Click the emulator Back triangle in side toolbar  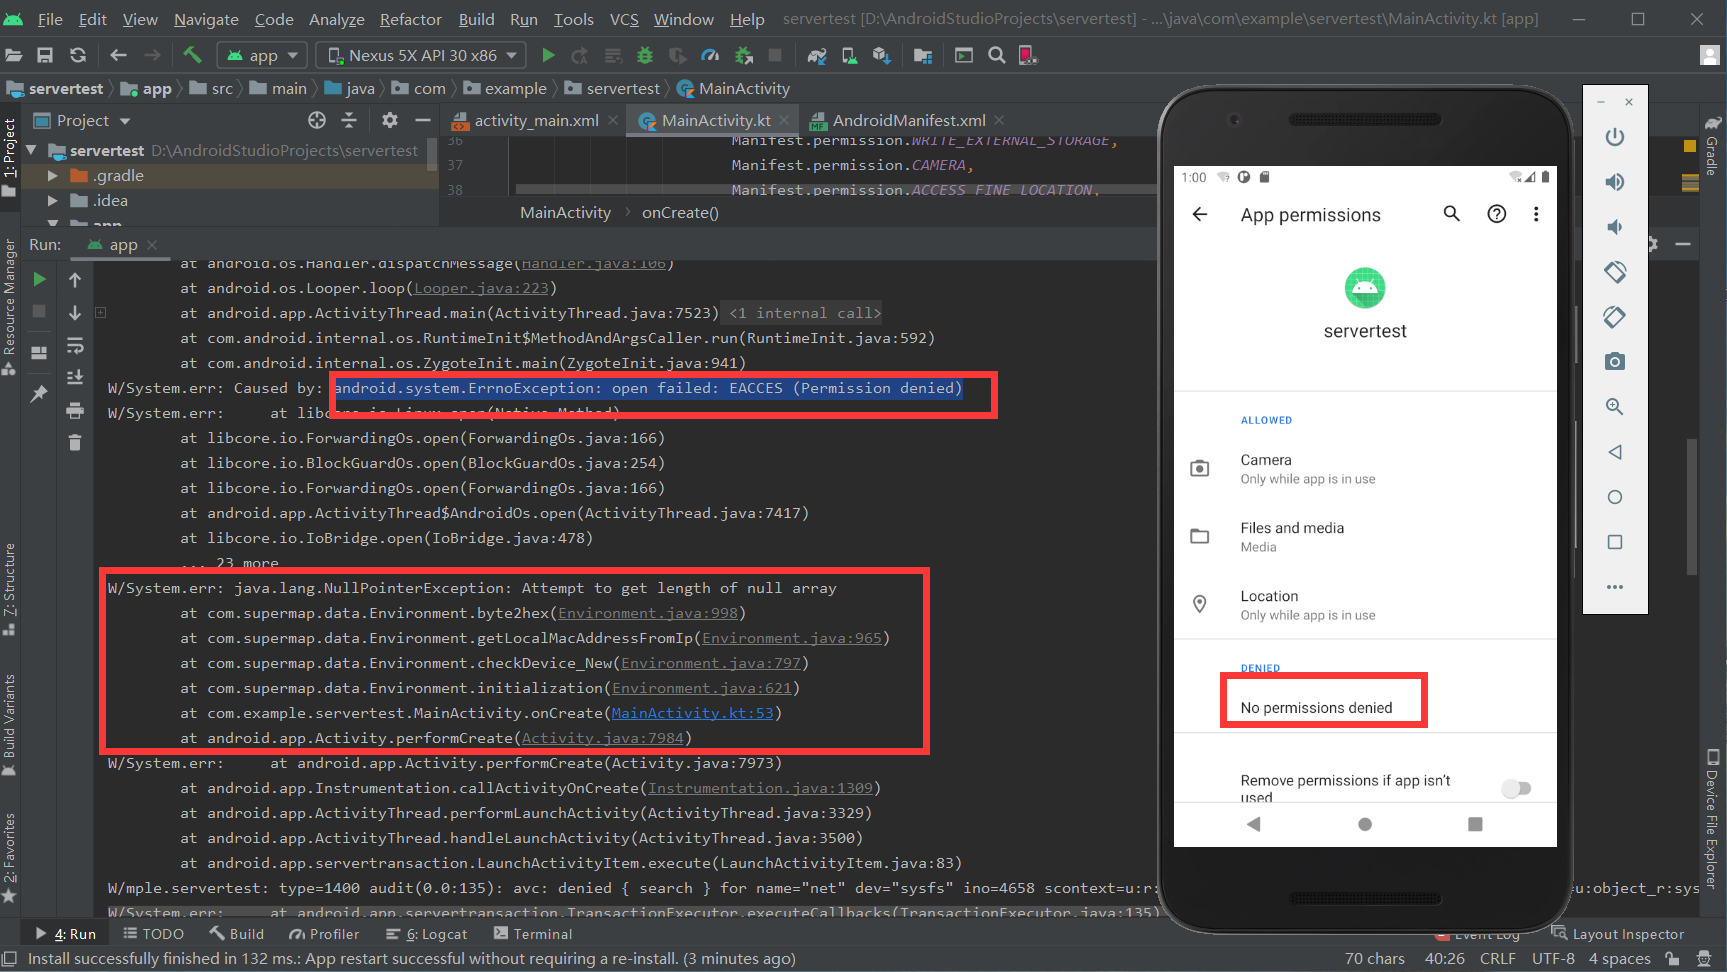[x=1614, y=452]
